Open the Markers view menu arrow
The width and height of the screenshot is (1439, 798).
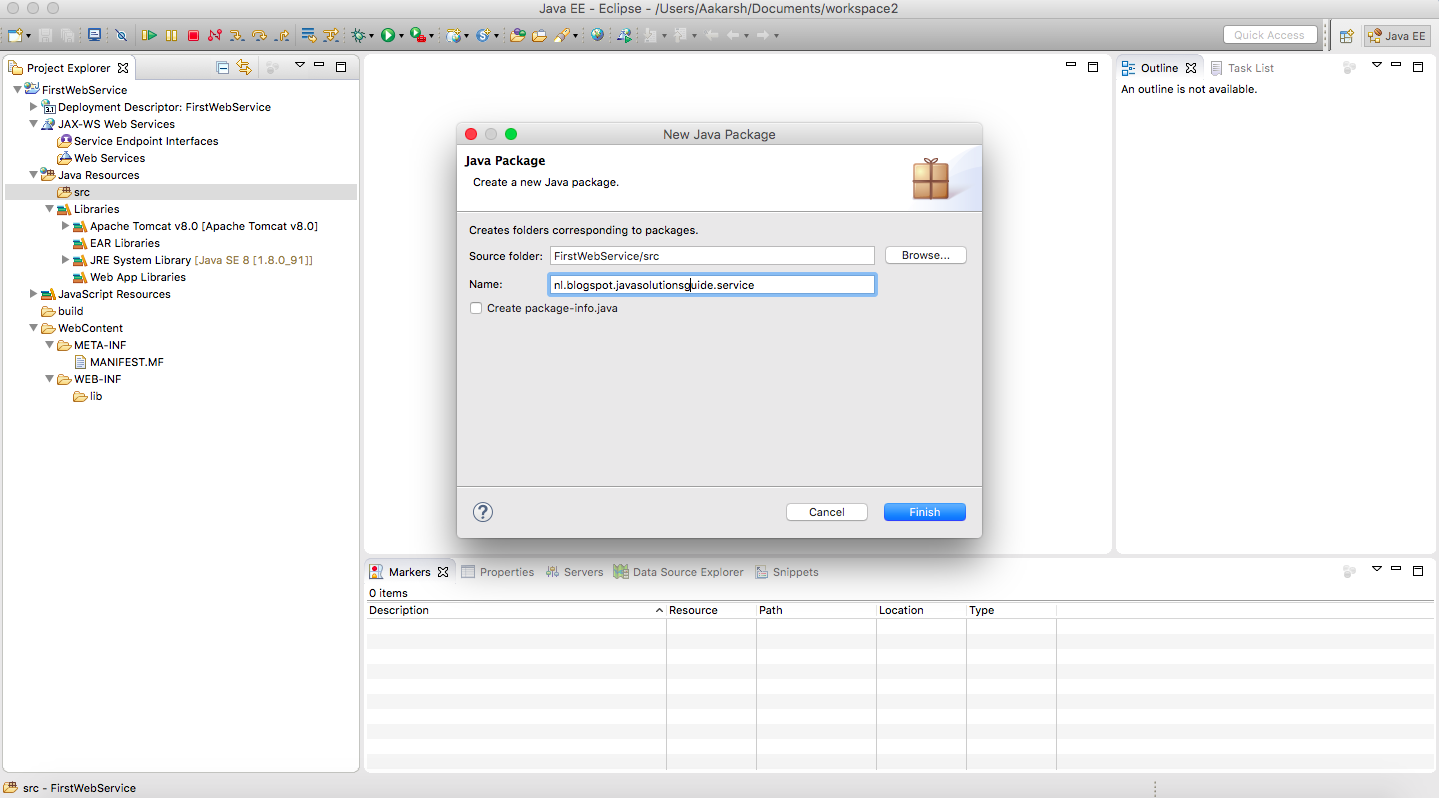[1377, 569]
